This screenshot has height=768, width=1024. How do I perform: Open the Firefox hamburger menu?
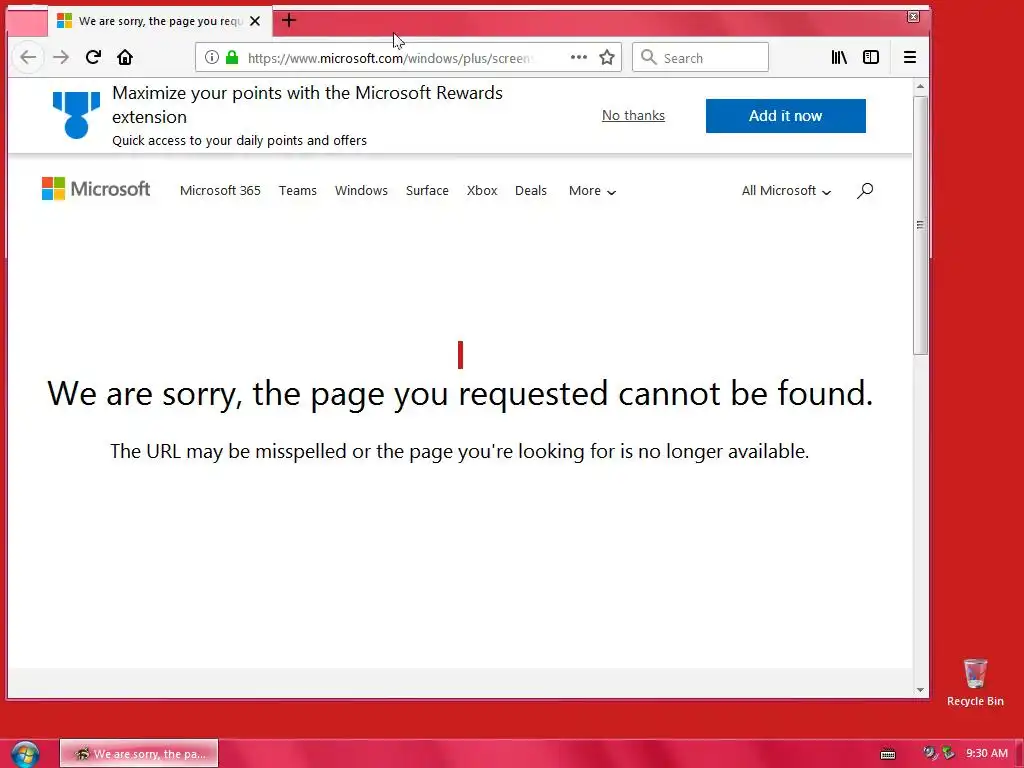[910, 57]
